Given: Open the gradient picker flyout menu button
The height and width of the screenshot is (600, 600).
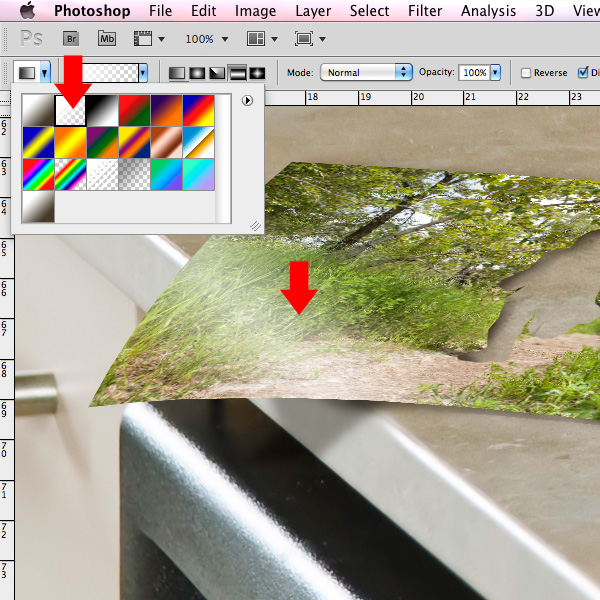Looking at the screenshot, I should tap(247, 101).
